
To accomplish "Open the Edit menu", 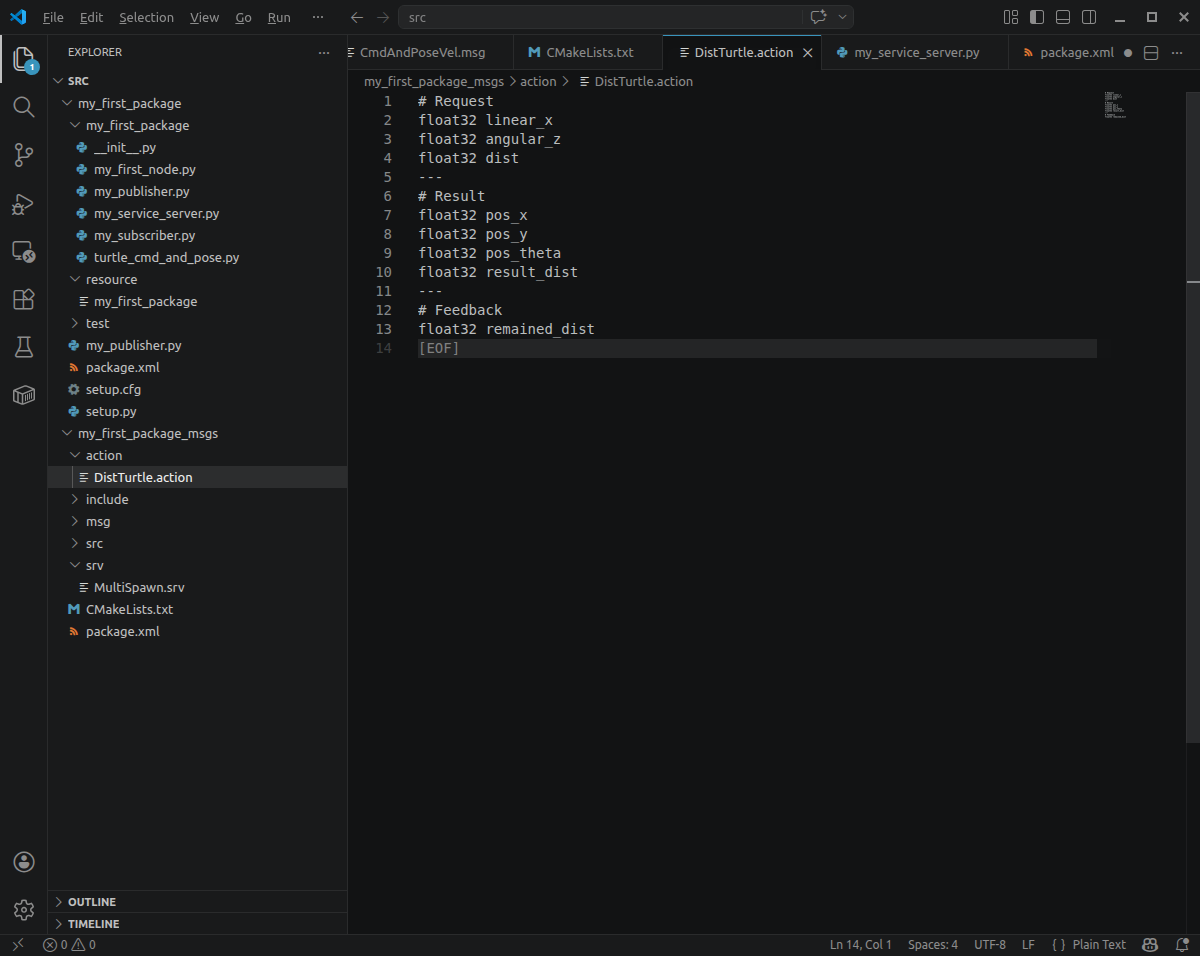I will click(x=91, y=17).
